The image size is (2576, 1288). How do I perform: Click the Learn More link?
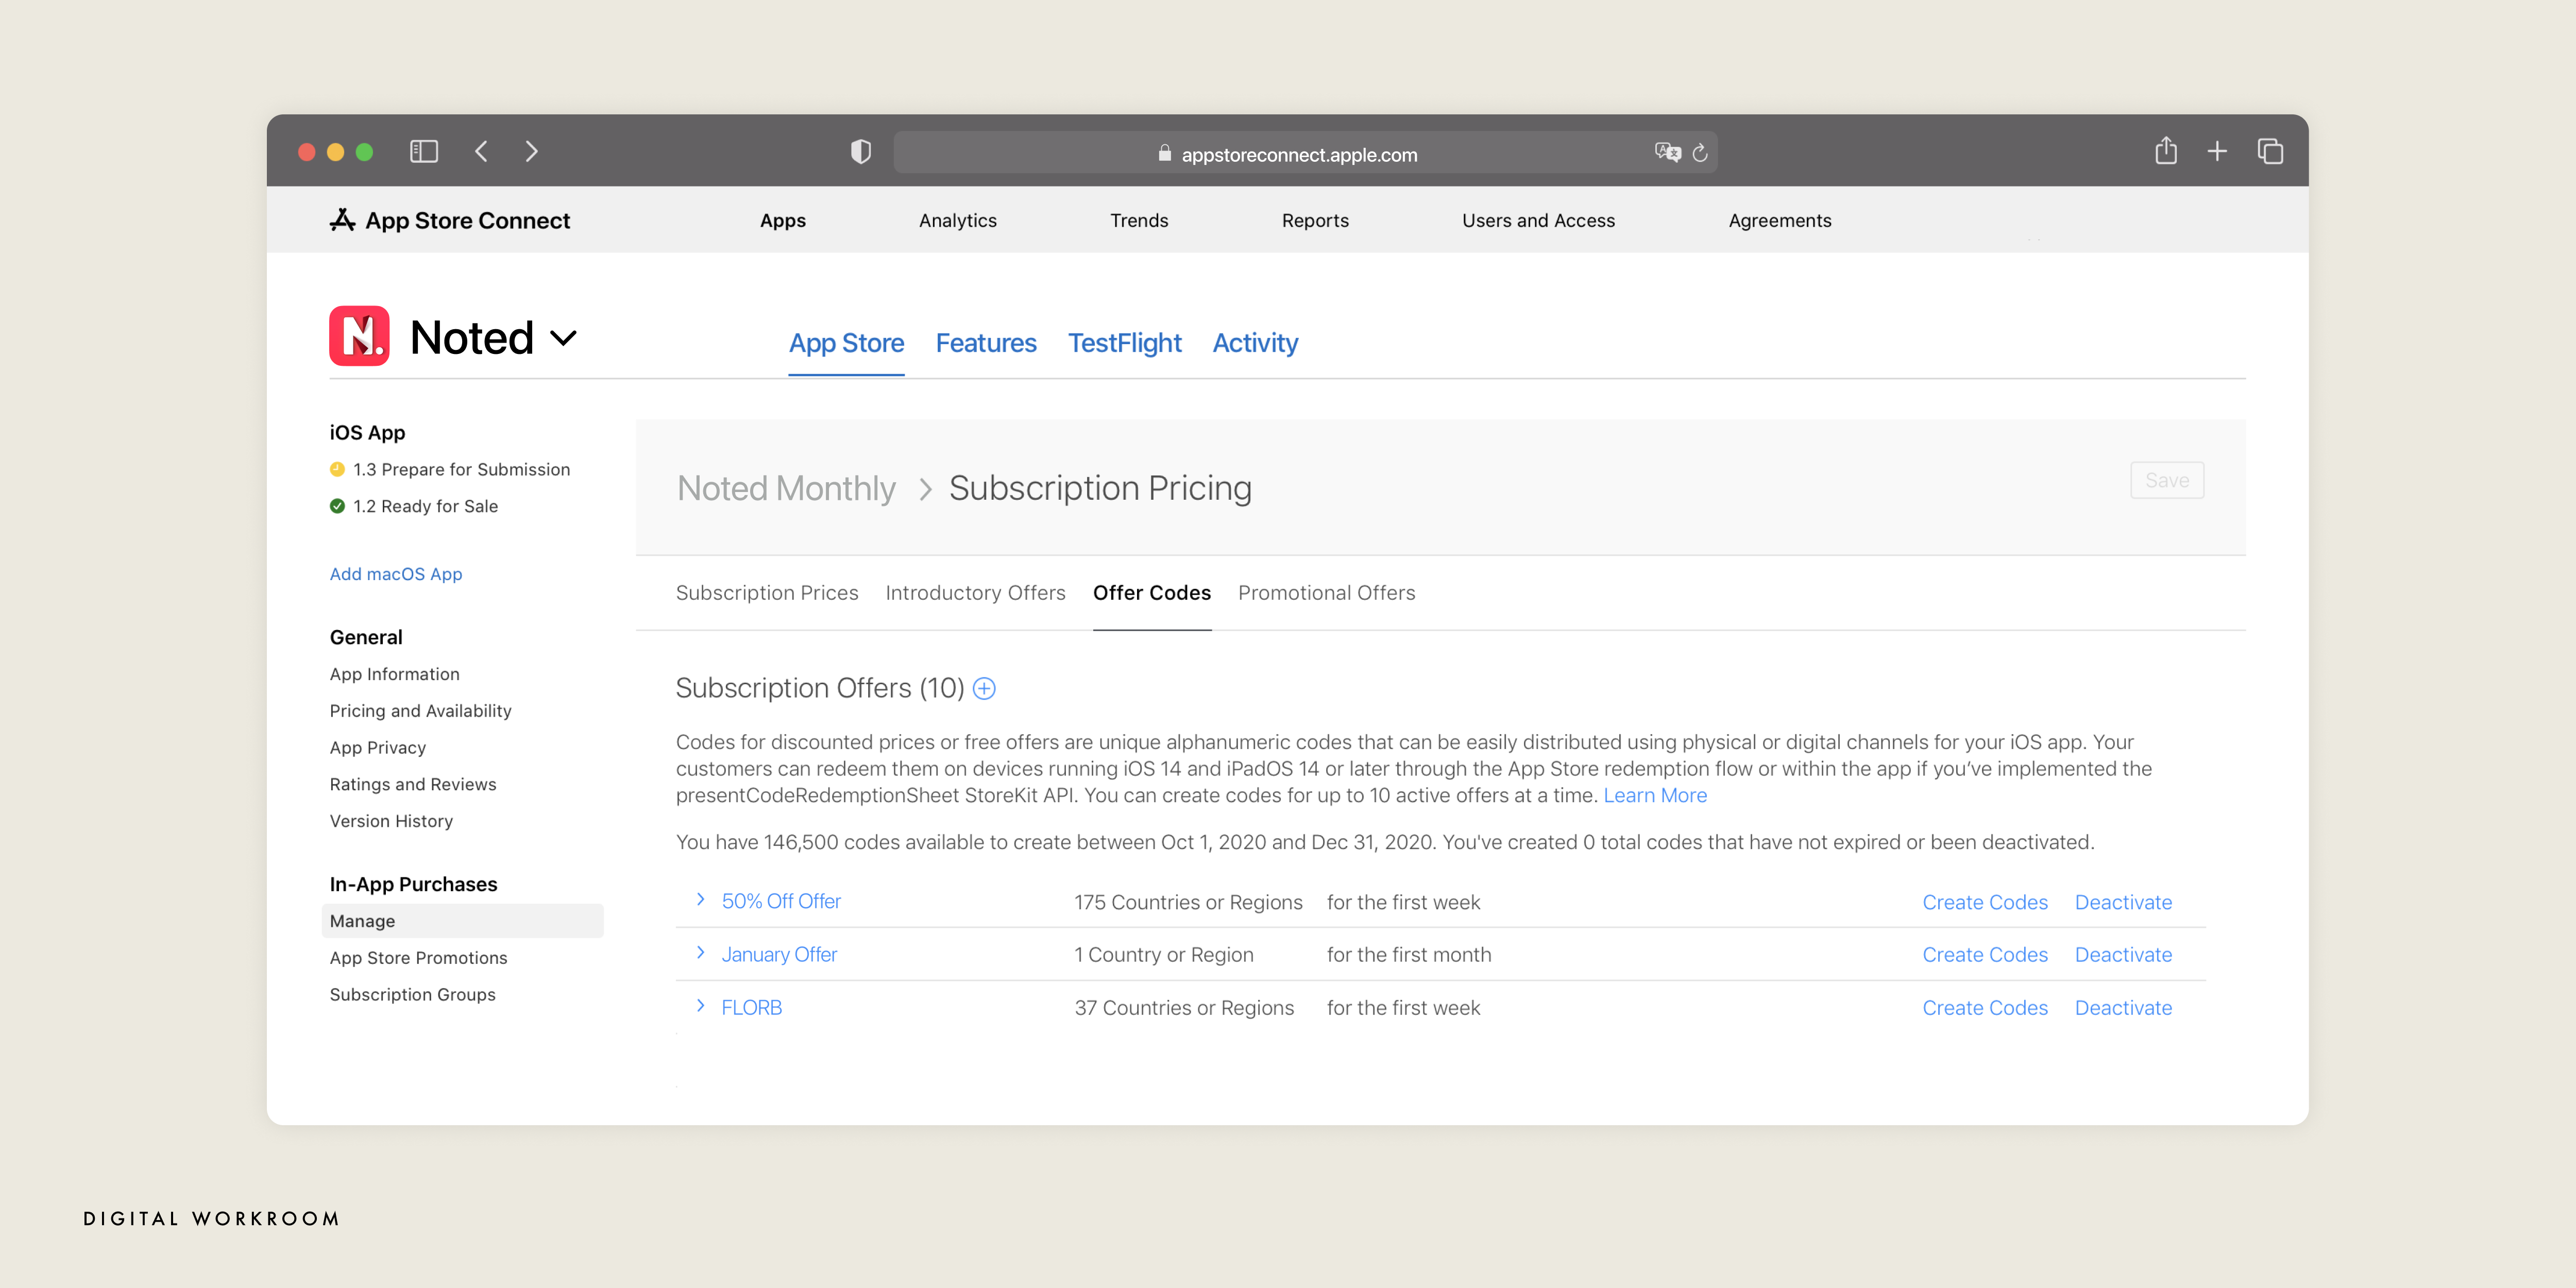pyautogui.click(x=1655, y=795)
